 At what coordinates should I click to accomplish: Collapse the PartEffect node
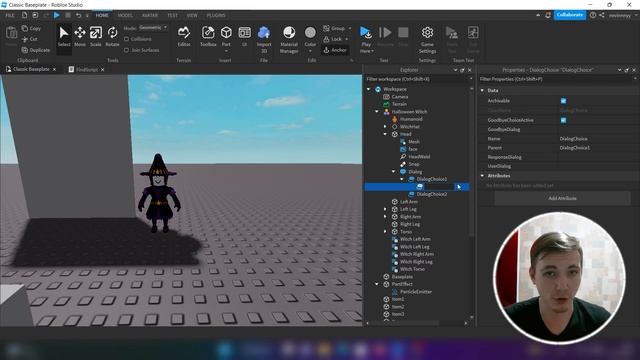(377, 284)
